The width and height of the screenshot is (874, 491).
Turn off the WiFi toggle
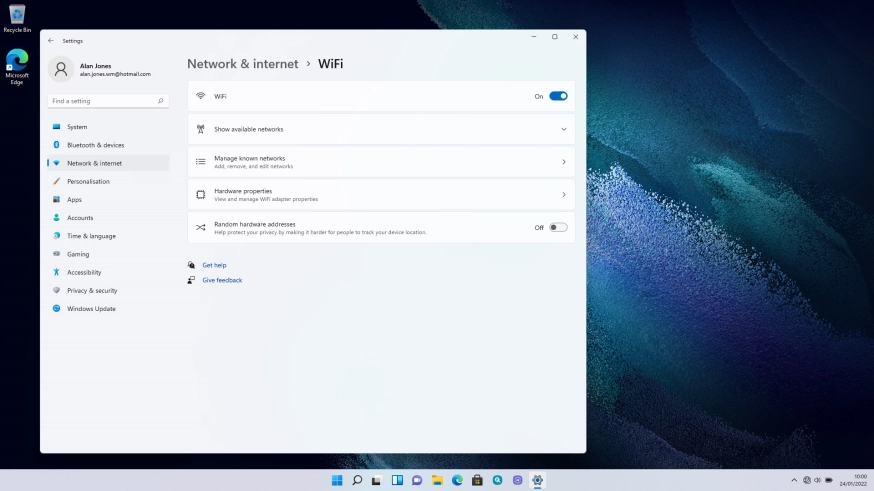pos(558,96)
